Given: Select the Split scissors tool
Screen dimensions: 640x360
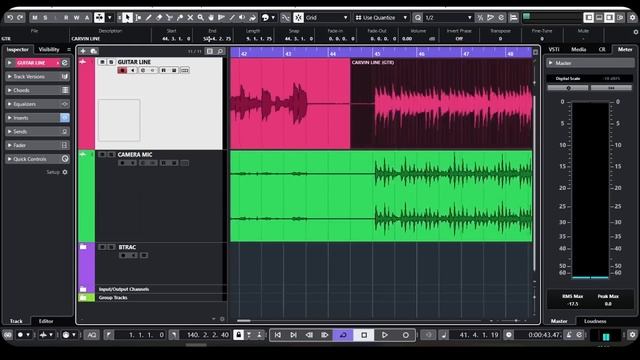Looking at the screenshot, I should coord(169,18).
